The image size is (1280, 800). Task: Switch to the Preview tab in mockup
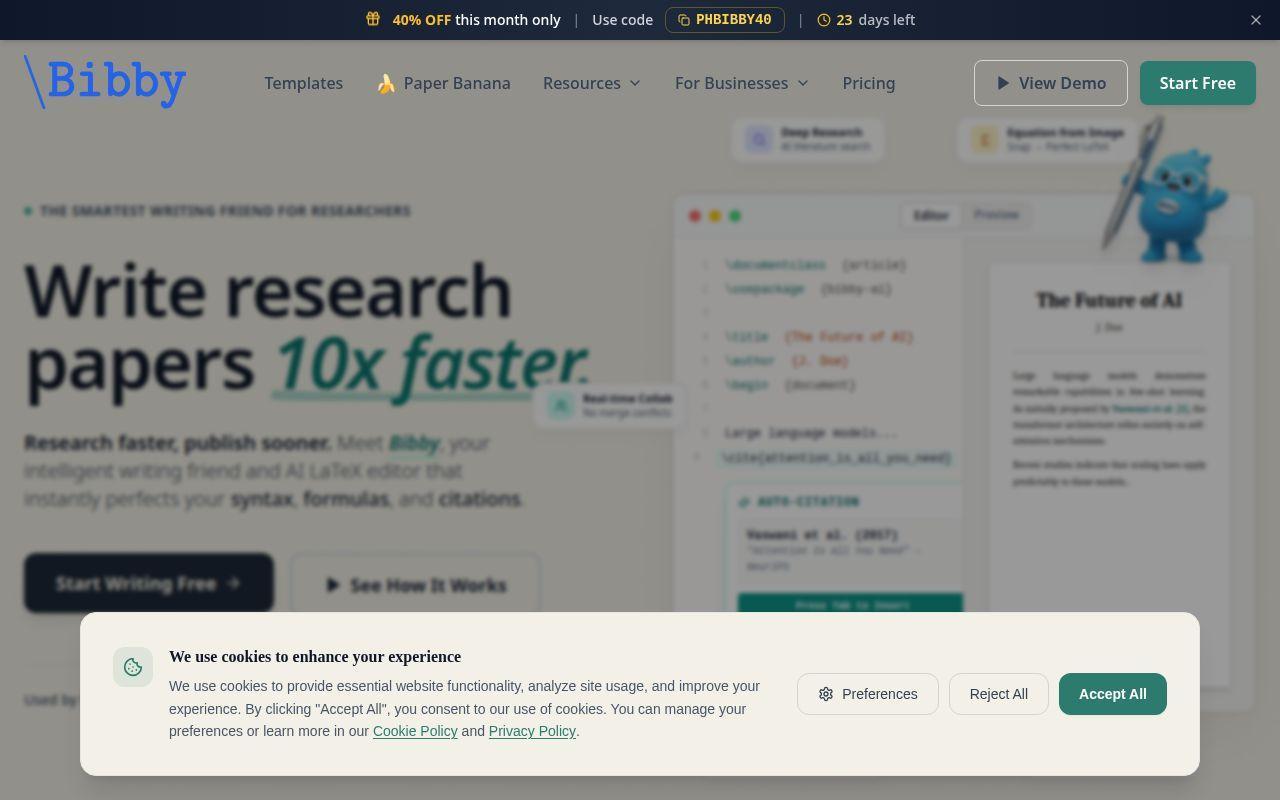[x=996, y=215]
